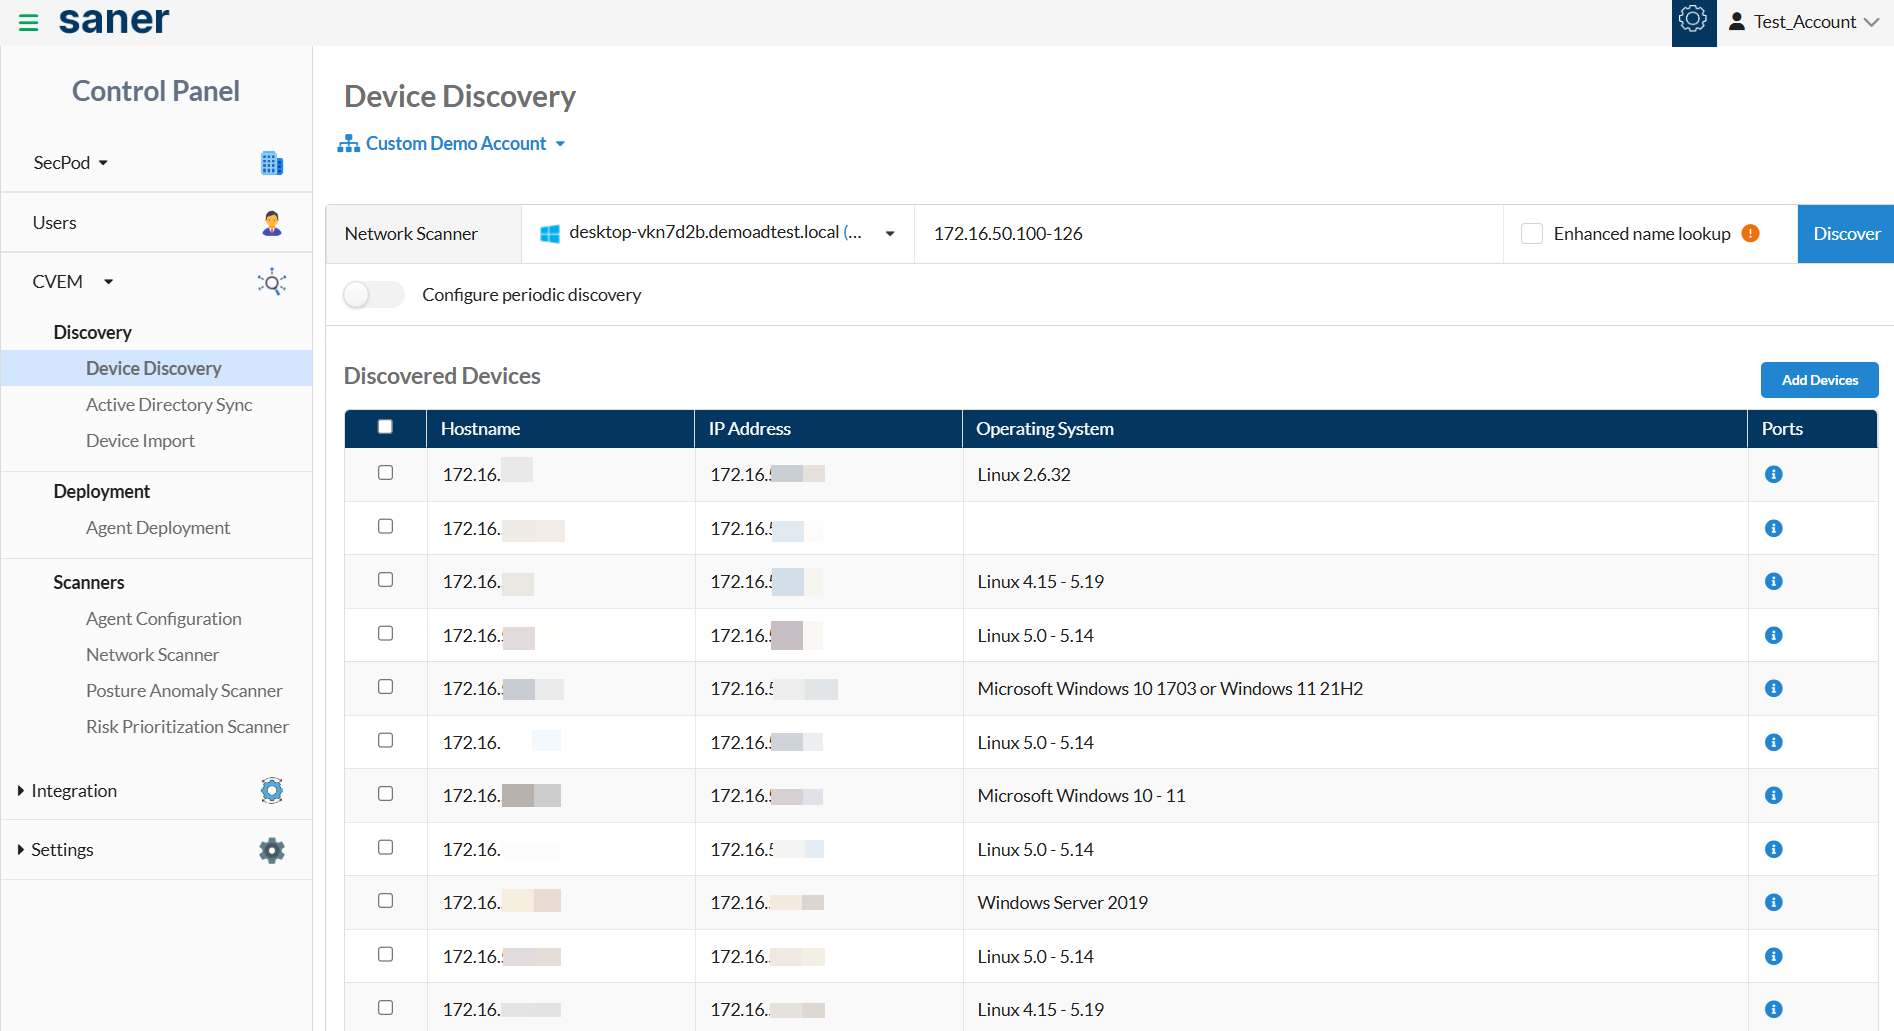Screen dimensions: 1894x1031
Task: Click the Users person icon
Action: pyautogui.click(x=271, y=223)
